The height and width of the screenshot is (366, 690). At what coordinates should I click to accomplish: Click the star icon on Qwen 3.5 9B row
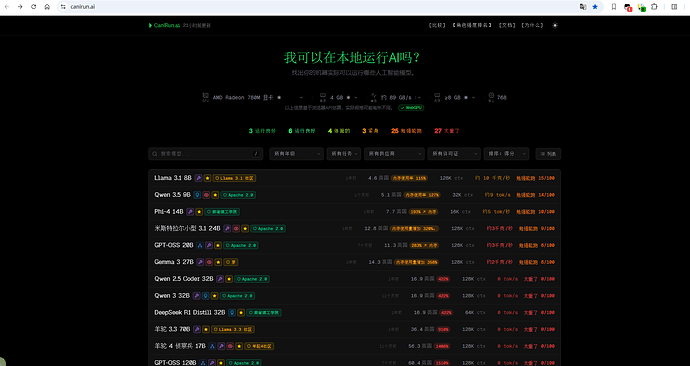[215, 195]
